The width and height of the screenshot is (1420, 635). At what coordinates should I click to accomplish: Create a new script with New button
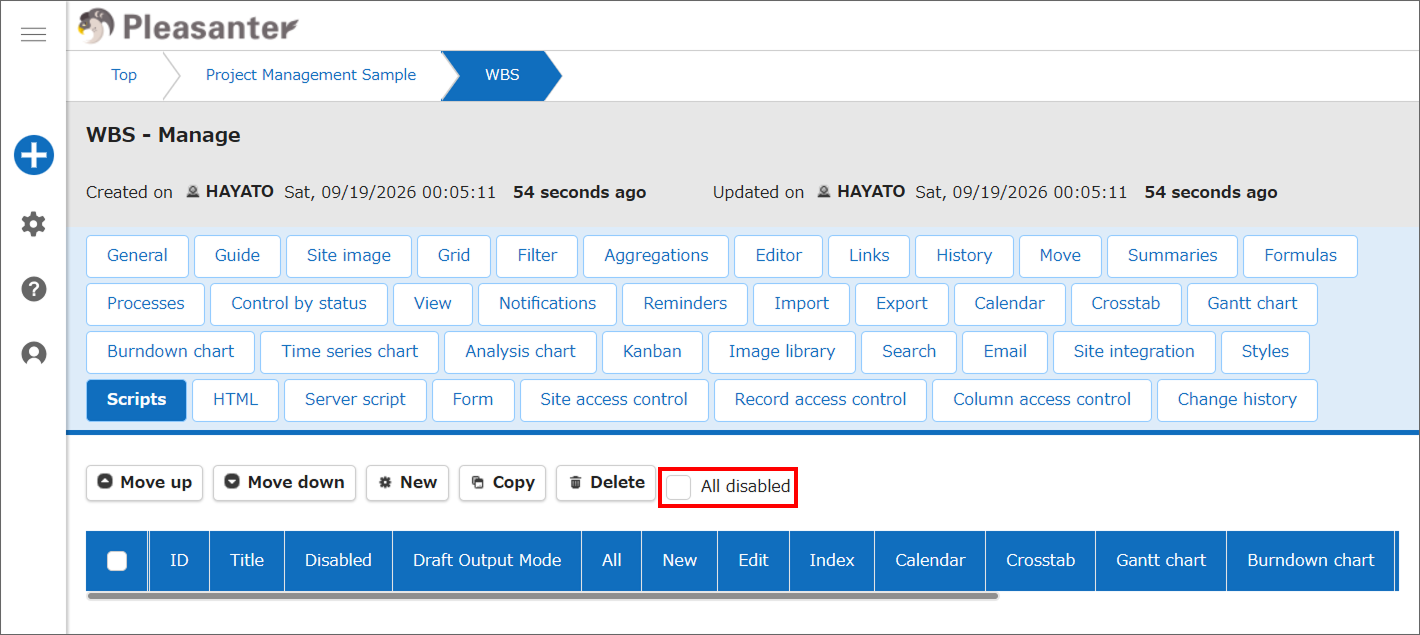[408, 483]
